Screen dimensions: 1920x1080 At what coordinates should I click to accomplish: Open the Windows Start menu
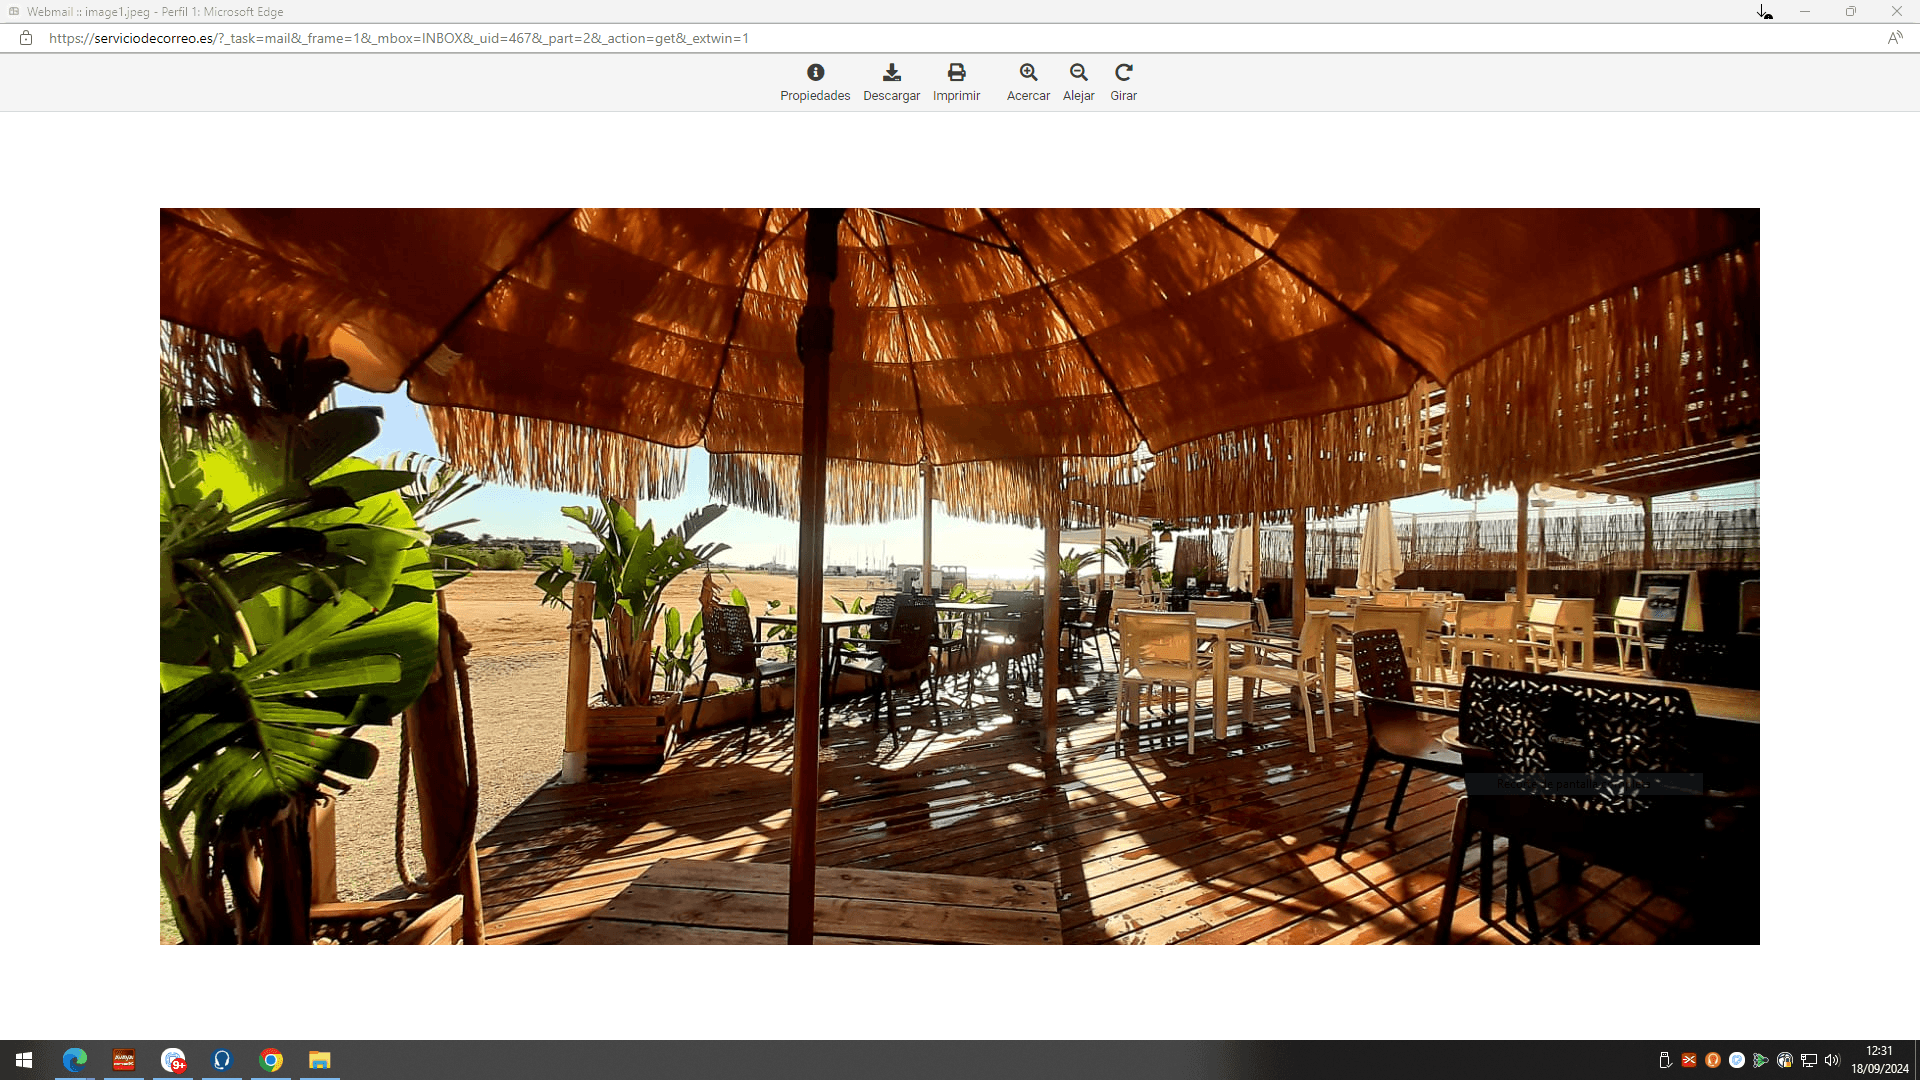24,1060
